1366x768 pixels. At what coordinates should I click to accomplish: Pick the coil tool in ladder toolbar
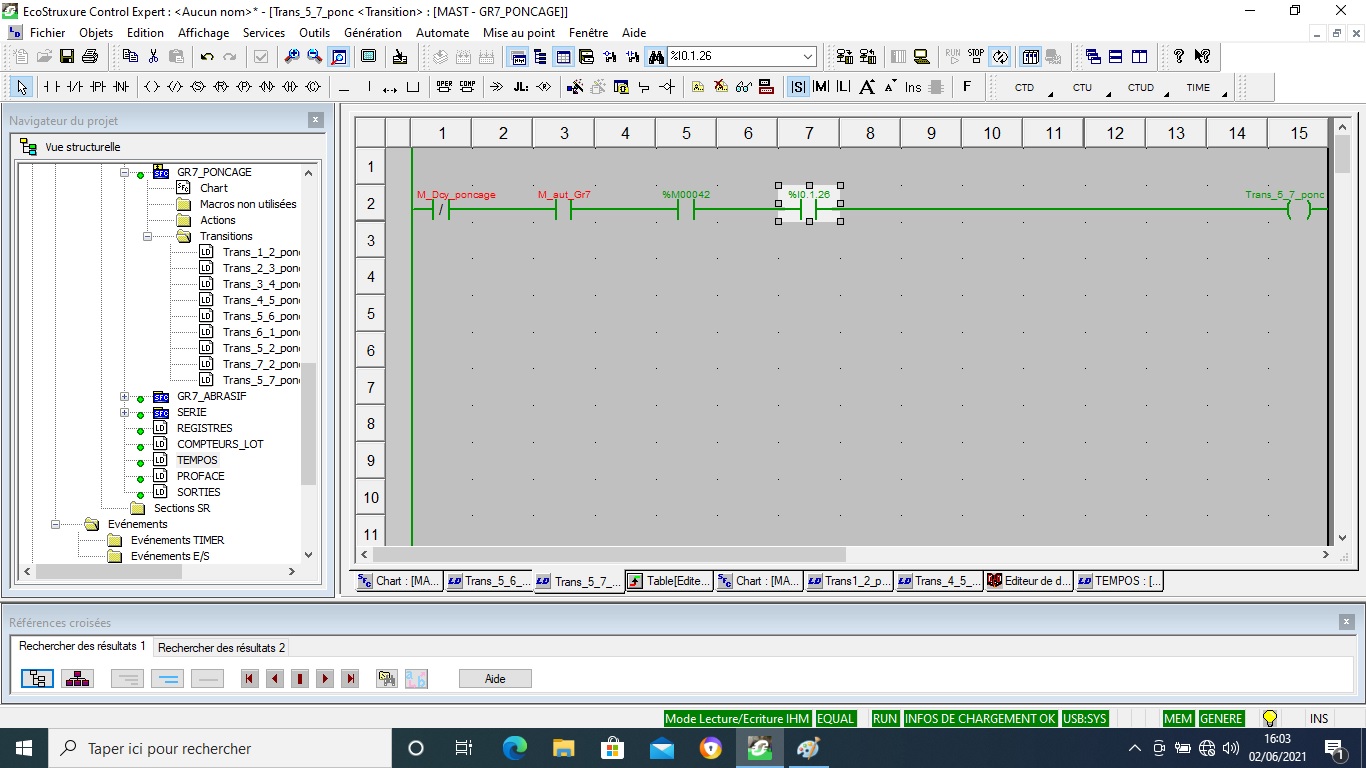152,87
